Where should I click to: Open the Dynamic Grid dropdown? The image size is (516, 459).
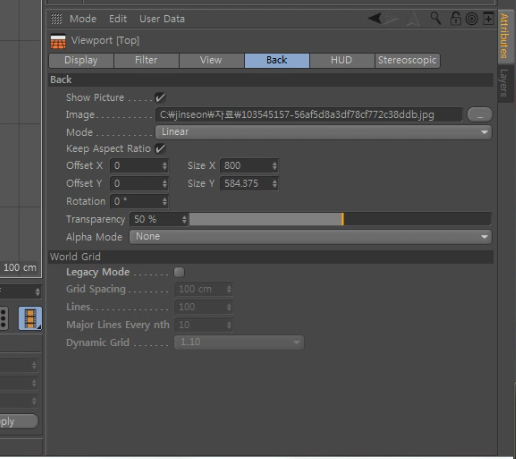(239, 342)
